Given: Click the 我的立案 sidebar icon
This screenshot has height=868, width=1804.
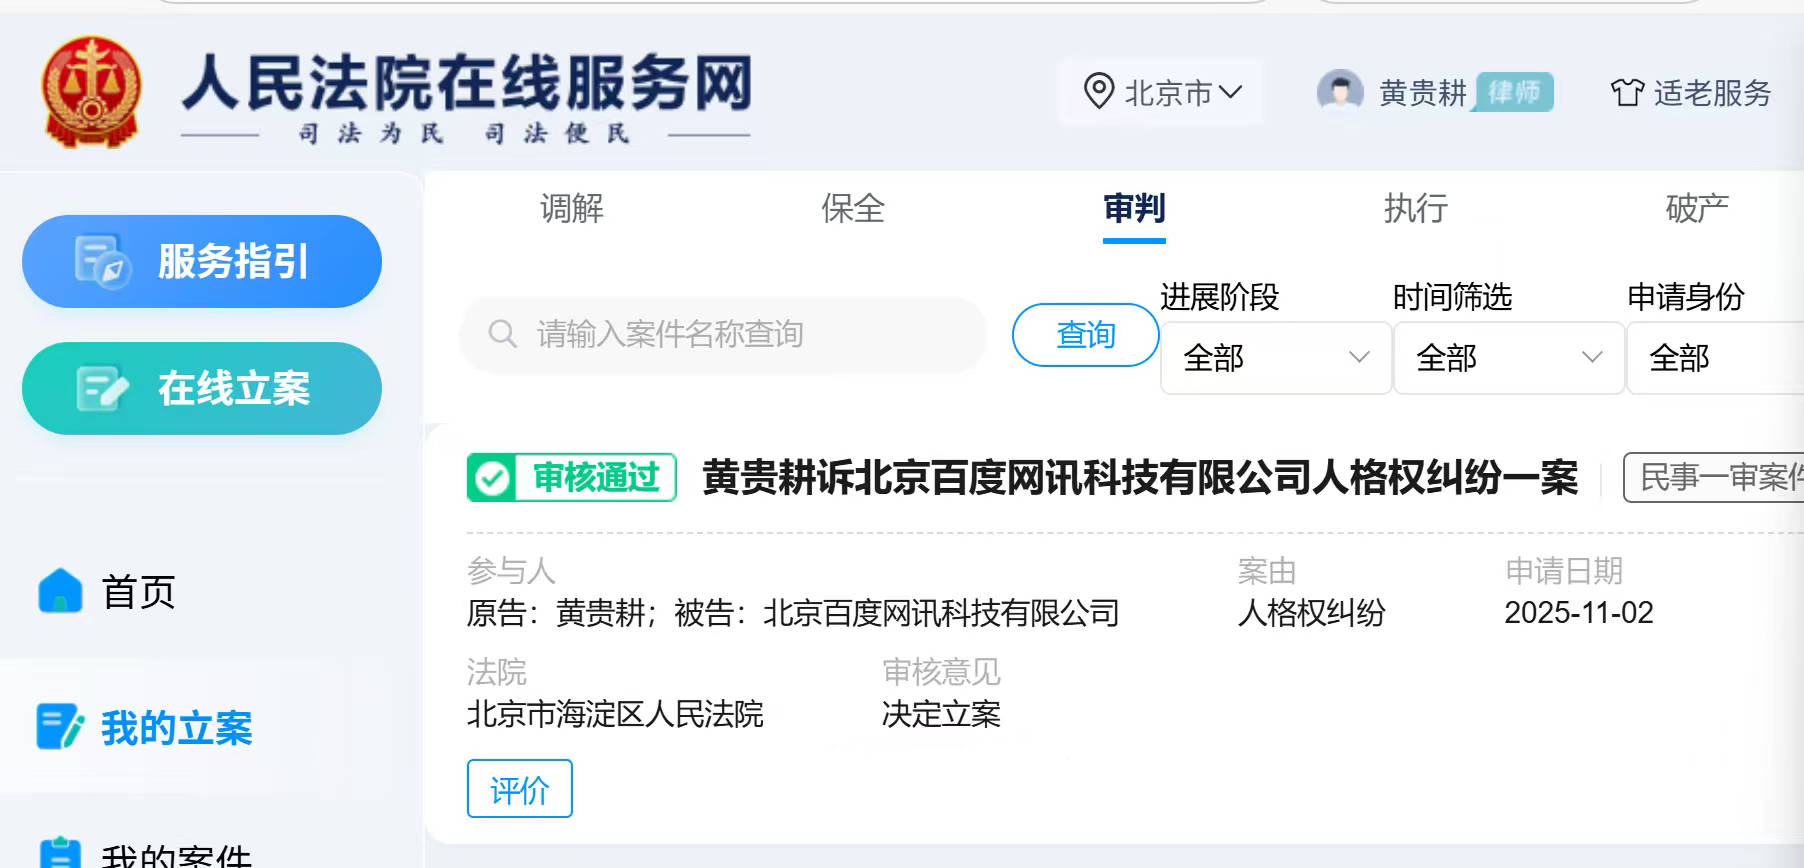Looking at the screenshot, I should (60, 727).
